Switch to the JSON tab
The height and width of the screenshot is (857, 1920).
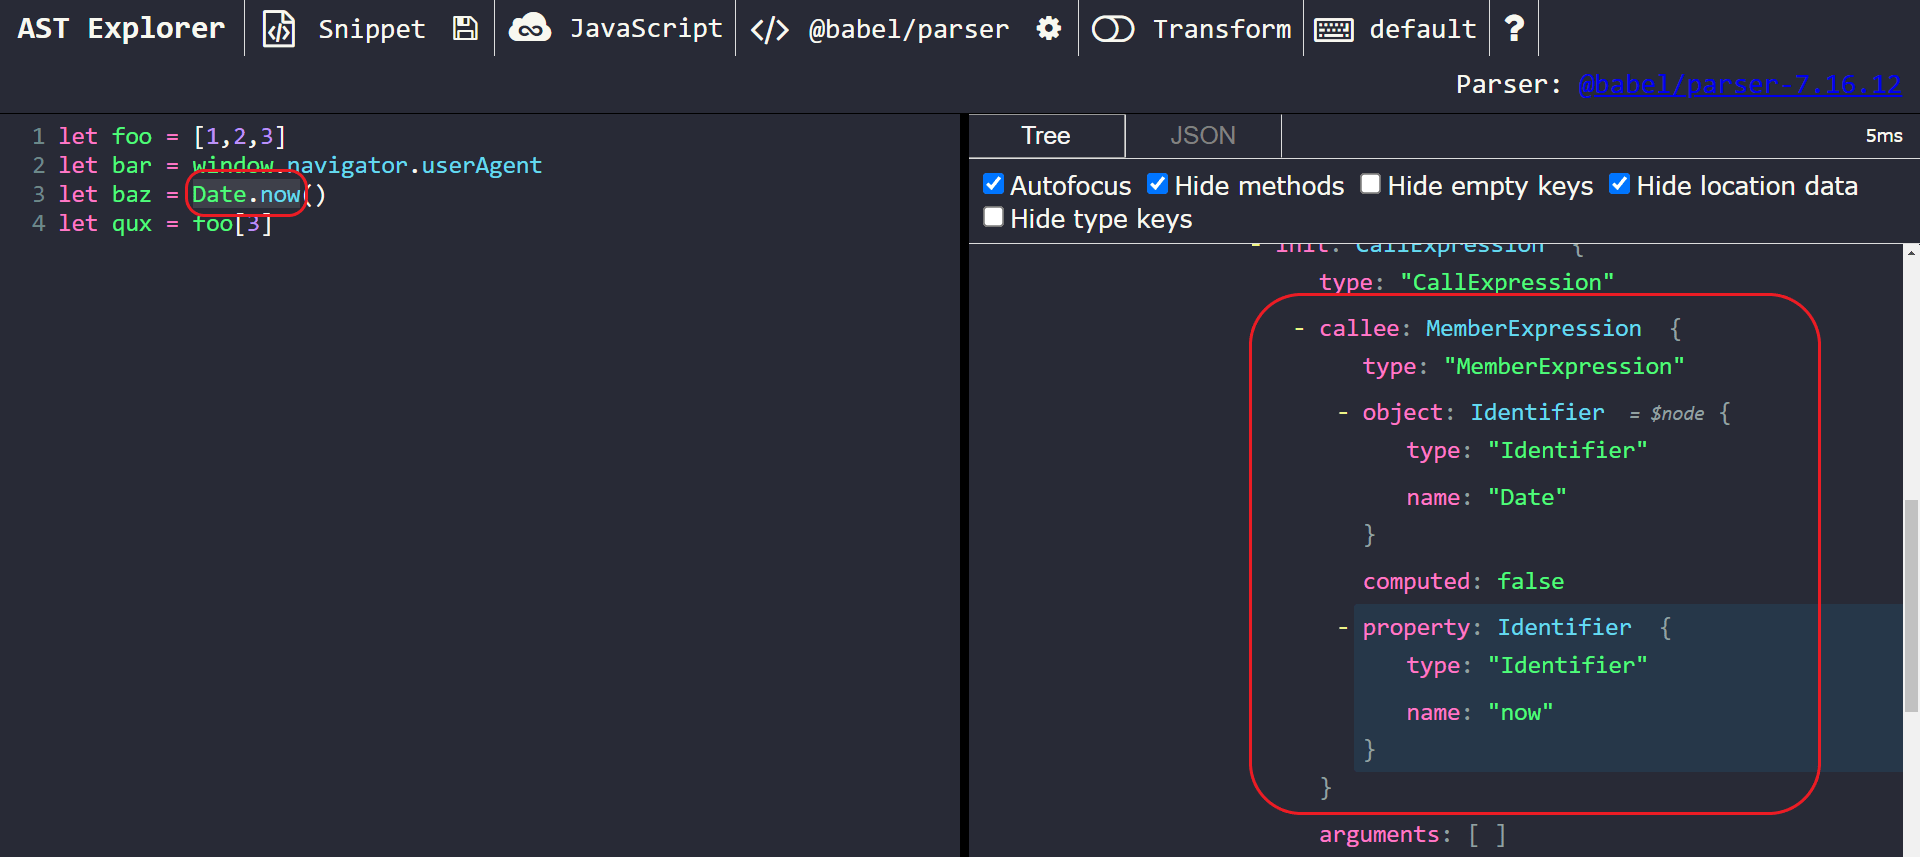(x=1203, y=136)
